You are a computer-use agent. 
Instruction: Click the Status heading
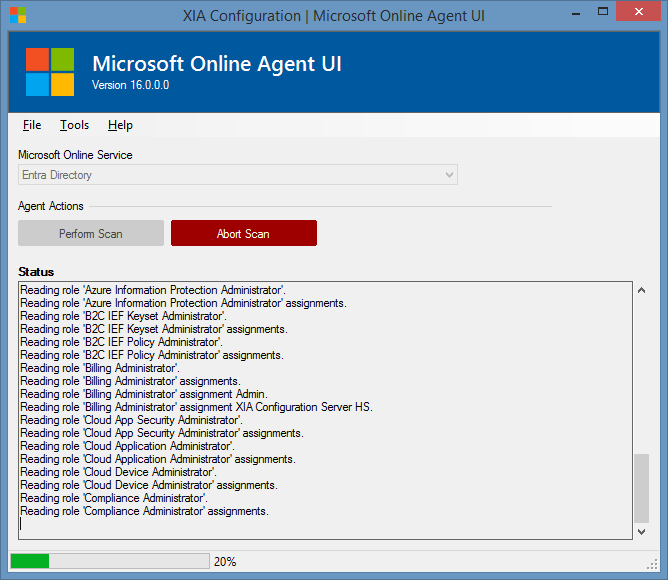click(x=36, y=272)
